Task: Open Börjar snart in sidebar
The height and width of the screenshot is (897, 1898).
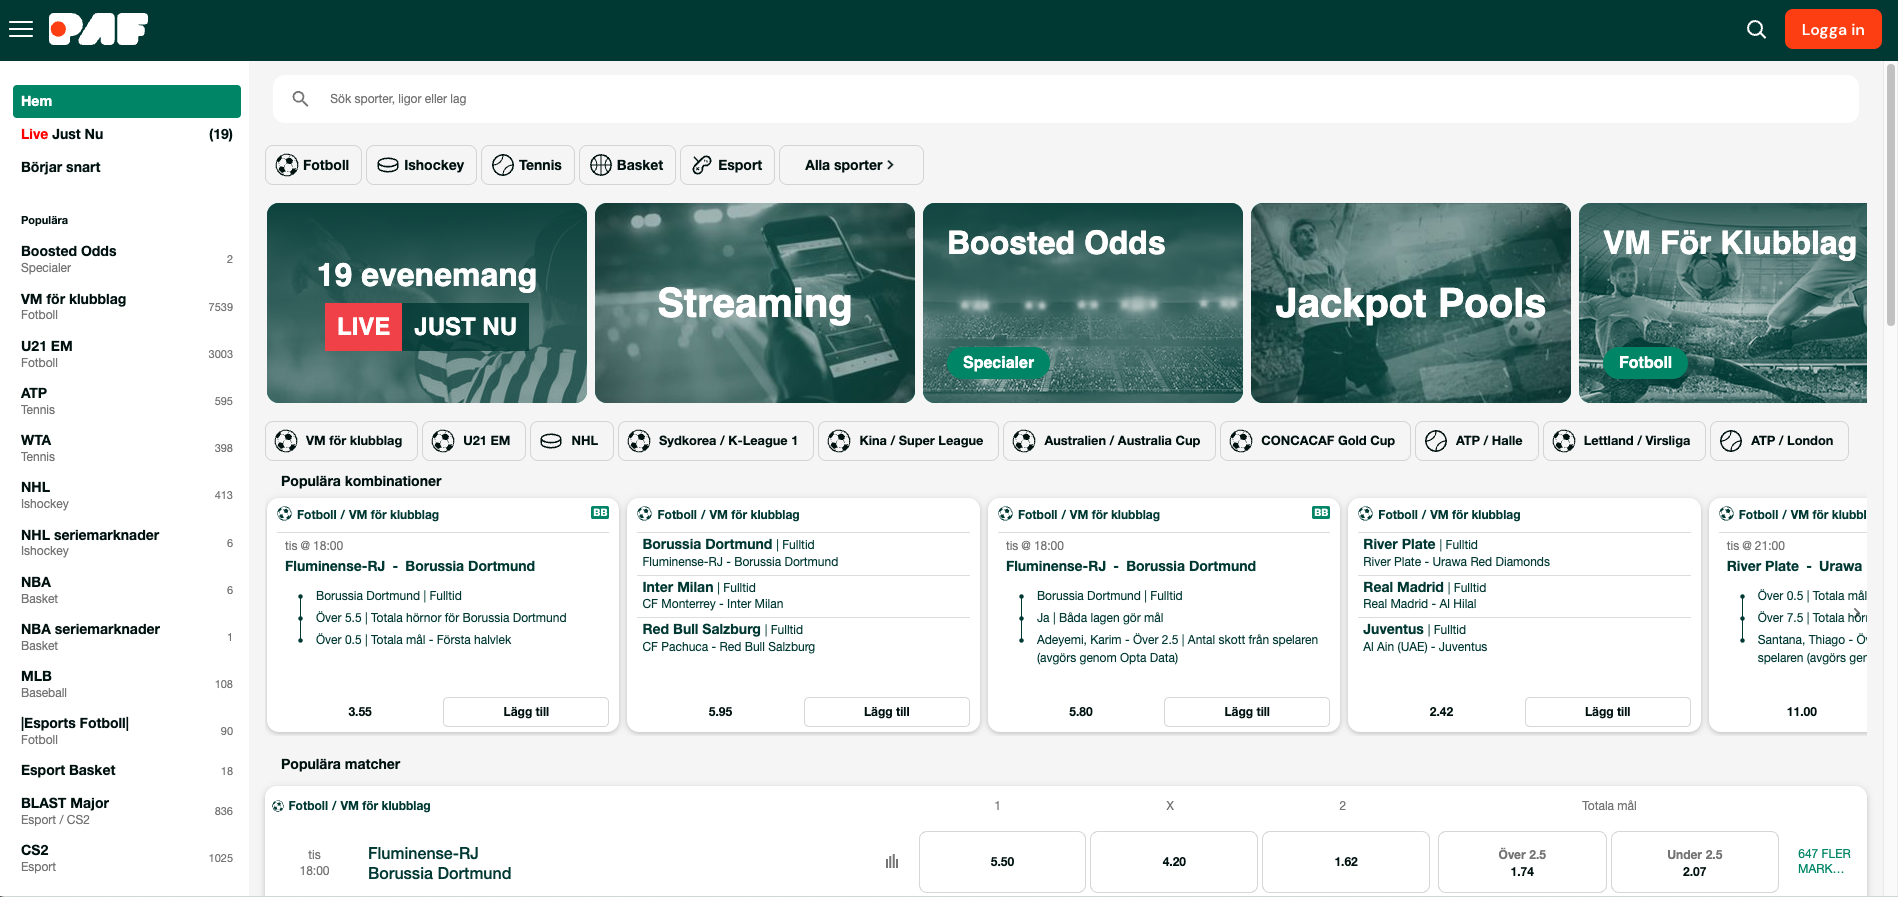Action: tap(127, 167)
